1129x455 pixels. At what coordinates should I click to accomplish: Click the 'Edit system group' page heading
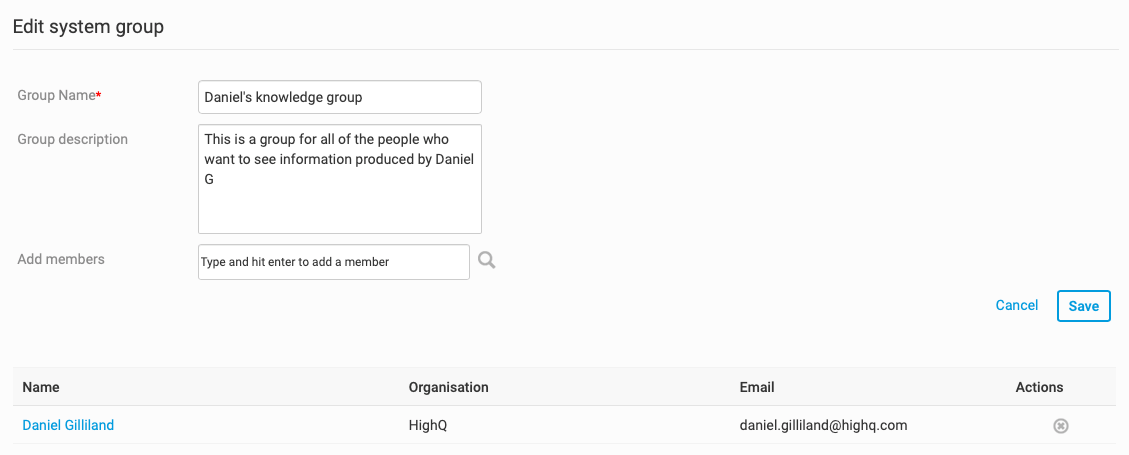(x=88, y=27)
